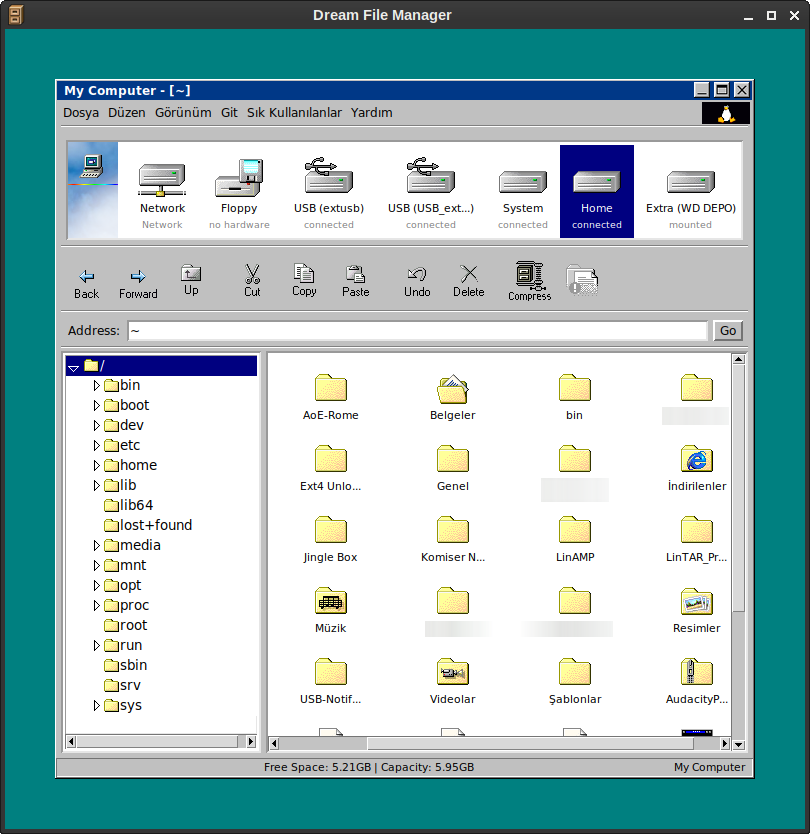Expand the home tree folder
The height and width of the screenshot is (834, 810).
(97, 466)
